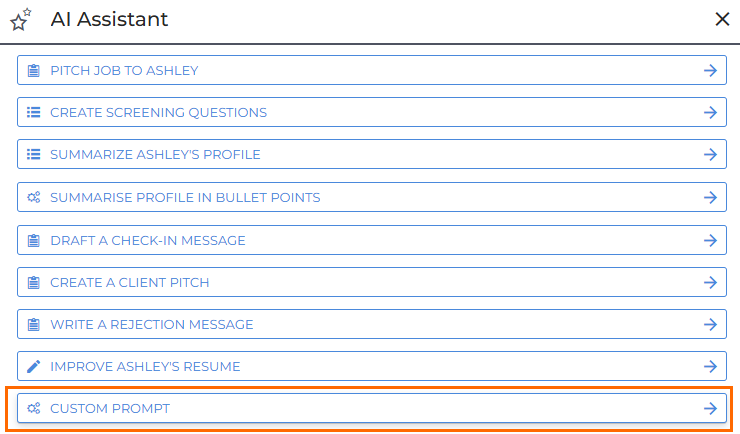
Task: Click gears icon beside Custom Prompt
Action: click(x=34, y=409)
